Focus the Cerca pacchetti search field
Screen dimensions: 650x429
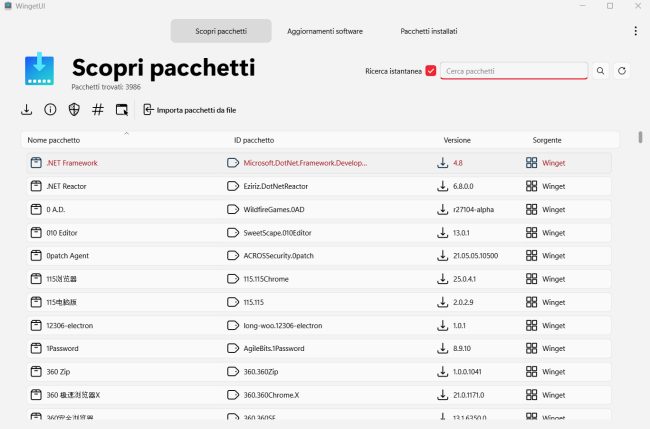click(514, 71)
